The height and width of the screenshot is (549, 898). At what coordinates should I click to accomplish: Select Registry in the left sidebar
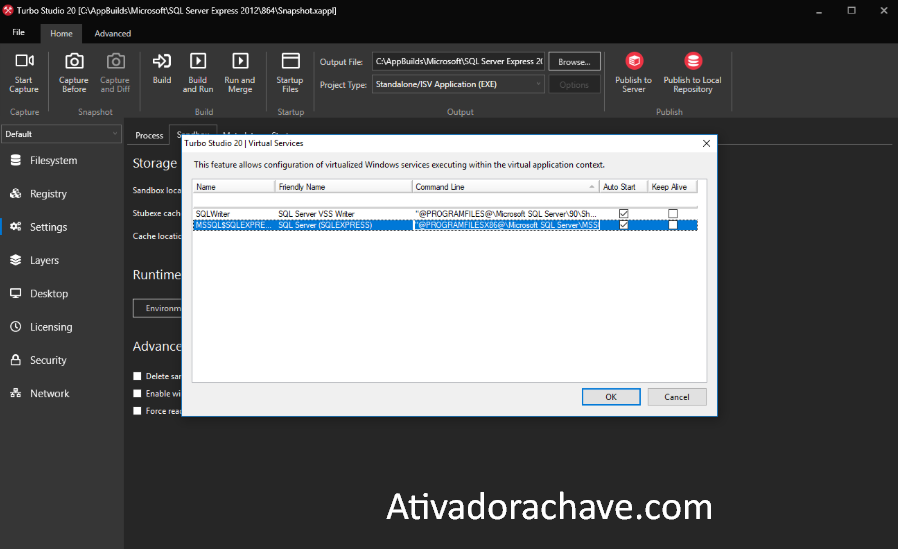coord(48,194)
